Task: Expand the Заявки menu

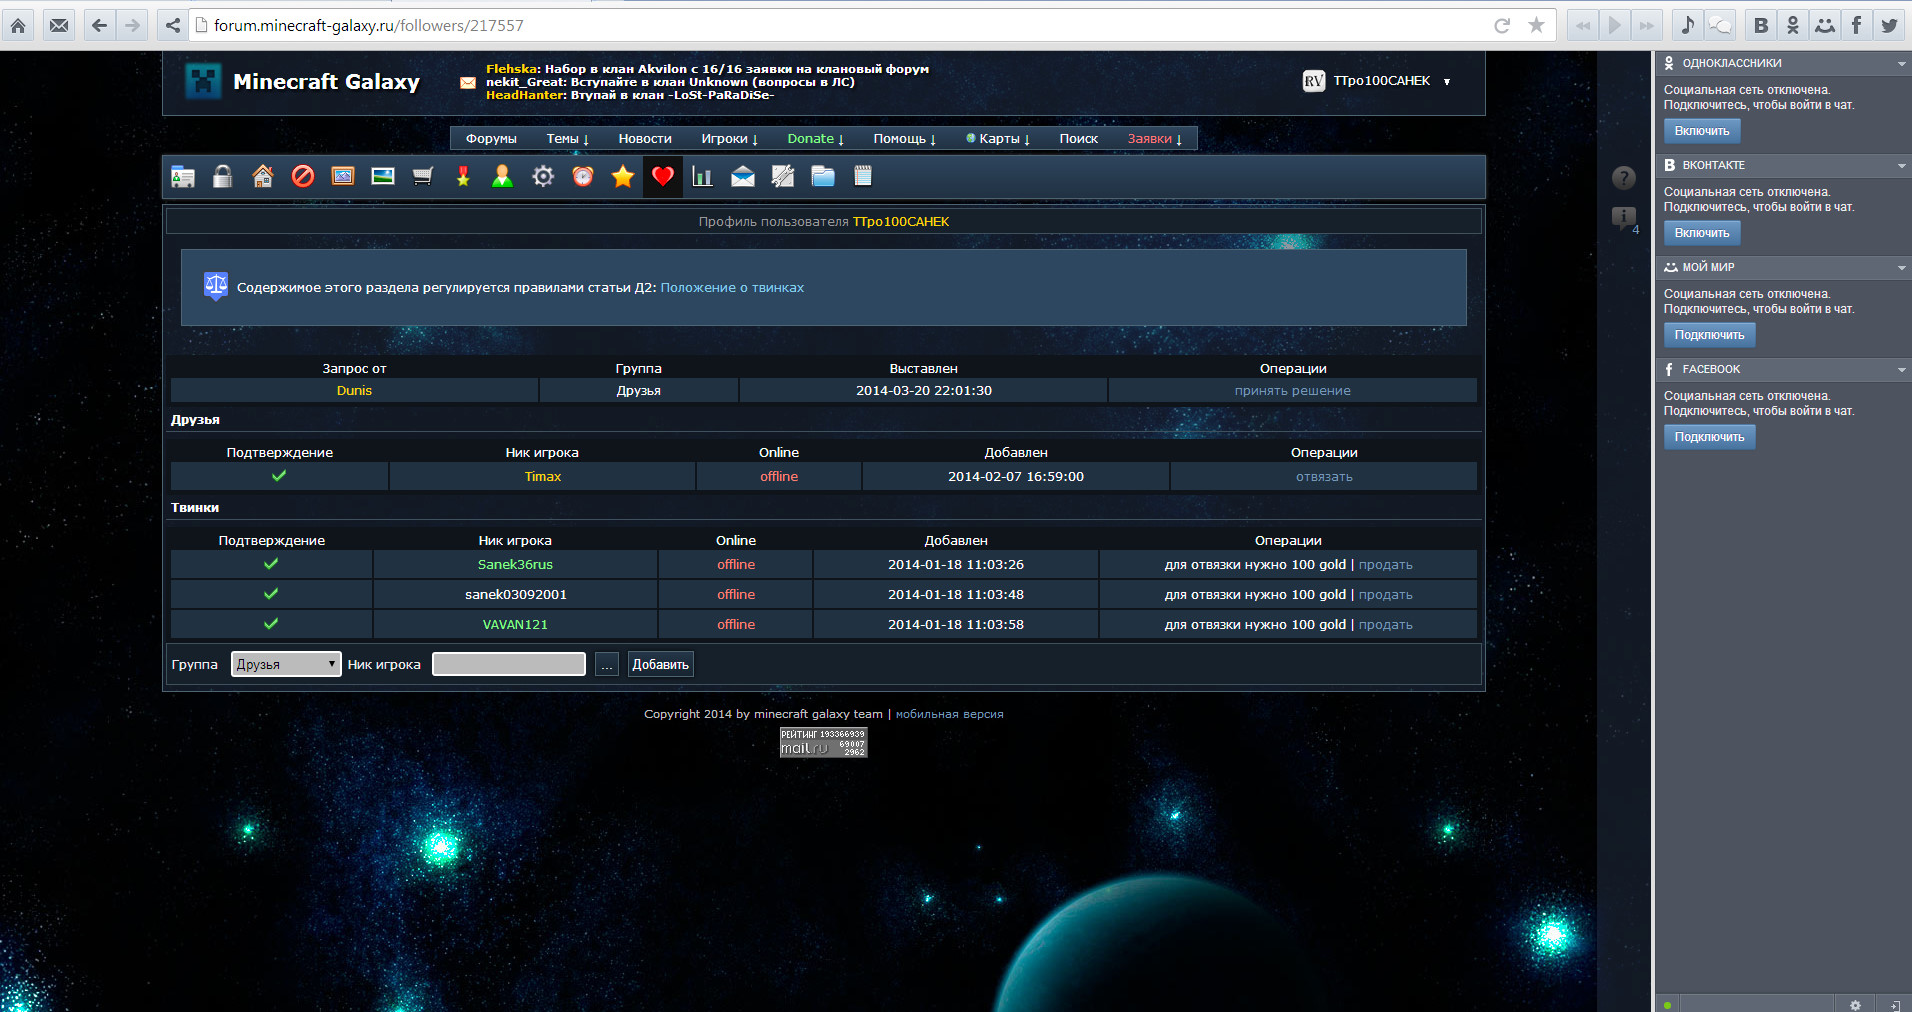Action: pos(1154,139)
